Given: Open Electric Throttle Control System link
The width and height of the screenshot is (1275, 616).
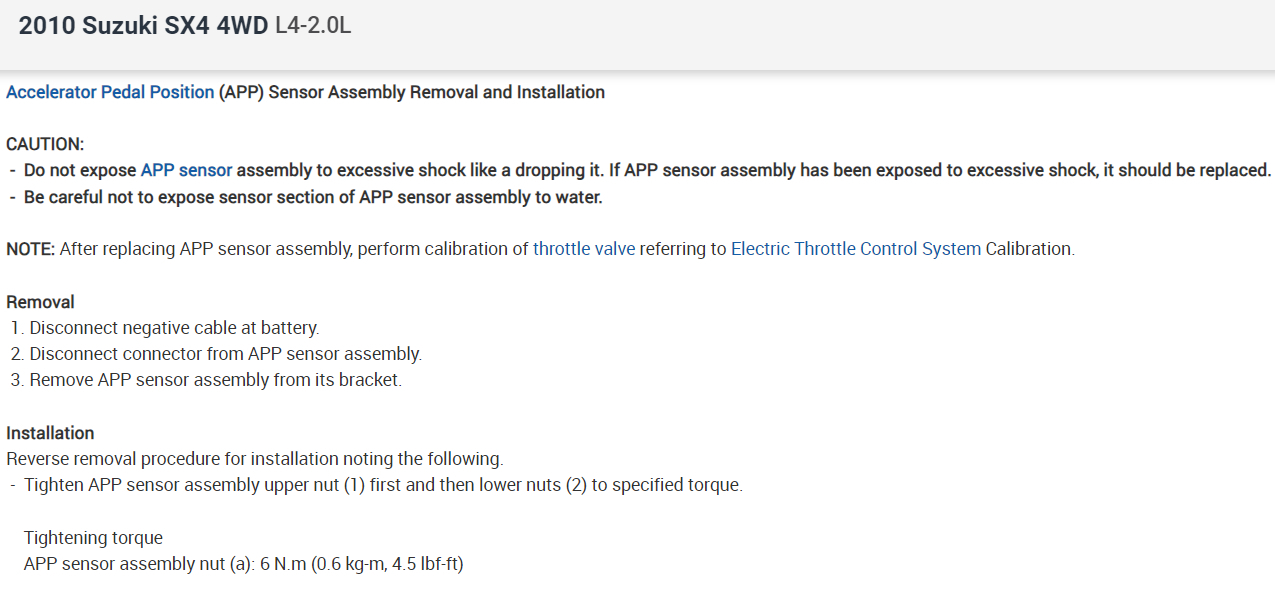Looking at the screenshot, I should coord(855,249).
